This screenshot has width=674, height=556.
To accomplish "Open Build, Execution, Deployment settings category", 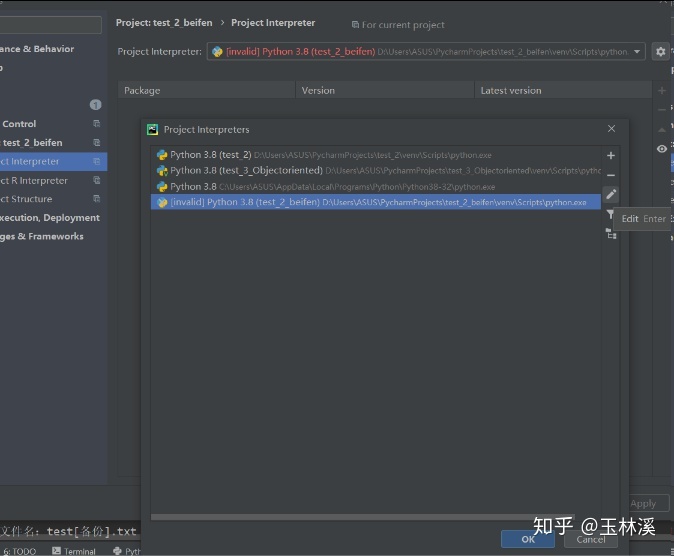I will point(53,218).
